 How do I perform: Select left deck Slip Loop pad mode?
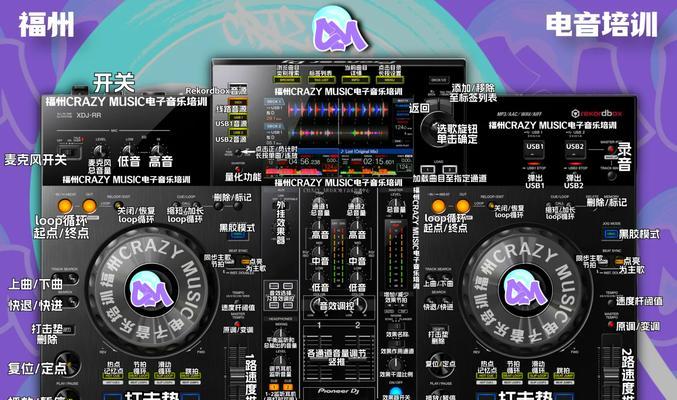tap(165, 376)
